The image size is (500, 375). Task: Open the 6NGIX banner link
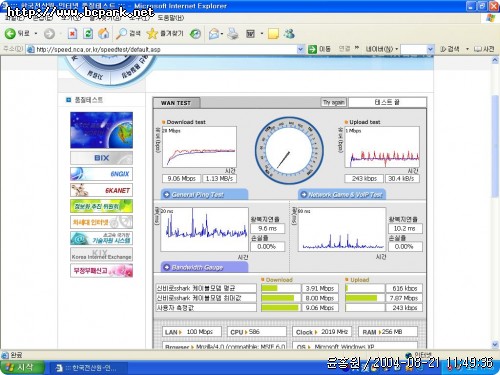101,174
